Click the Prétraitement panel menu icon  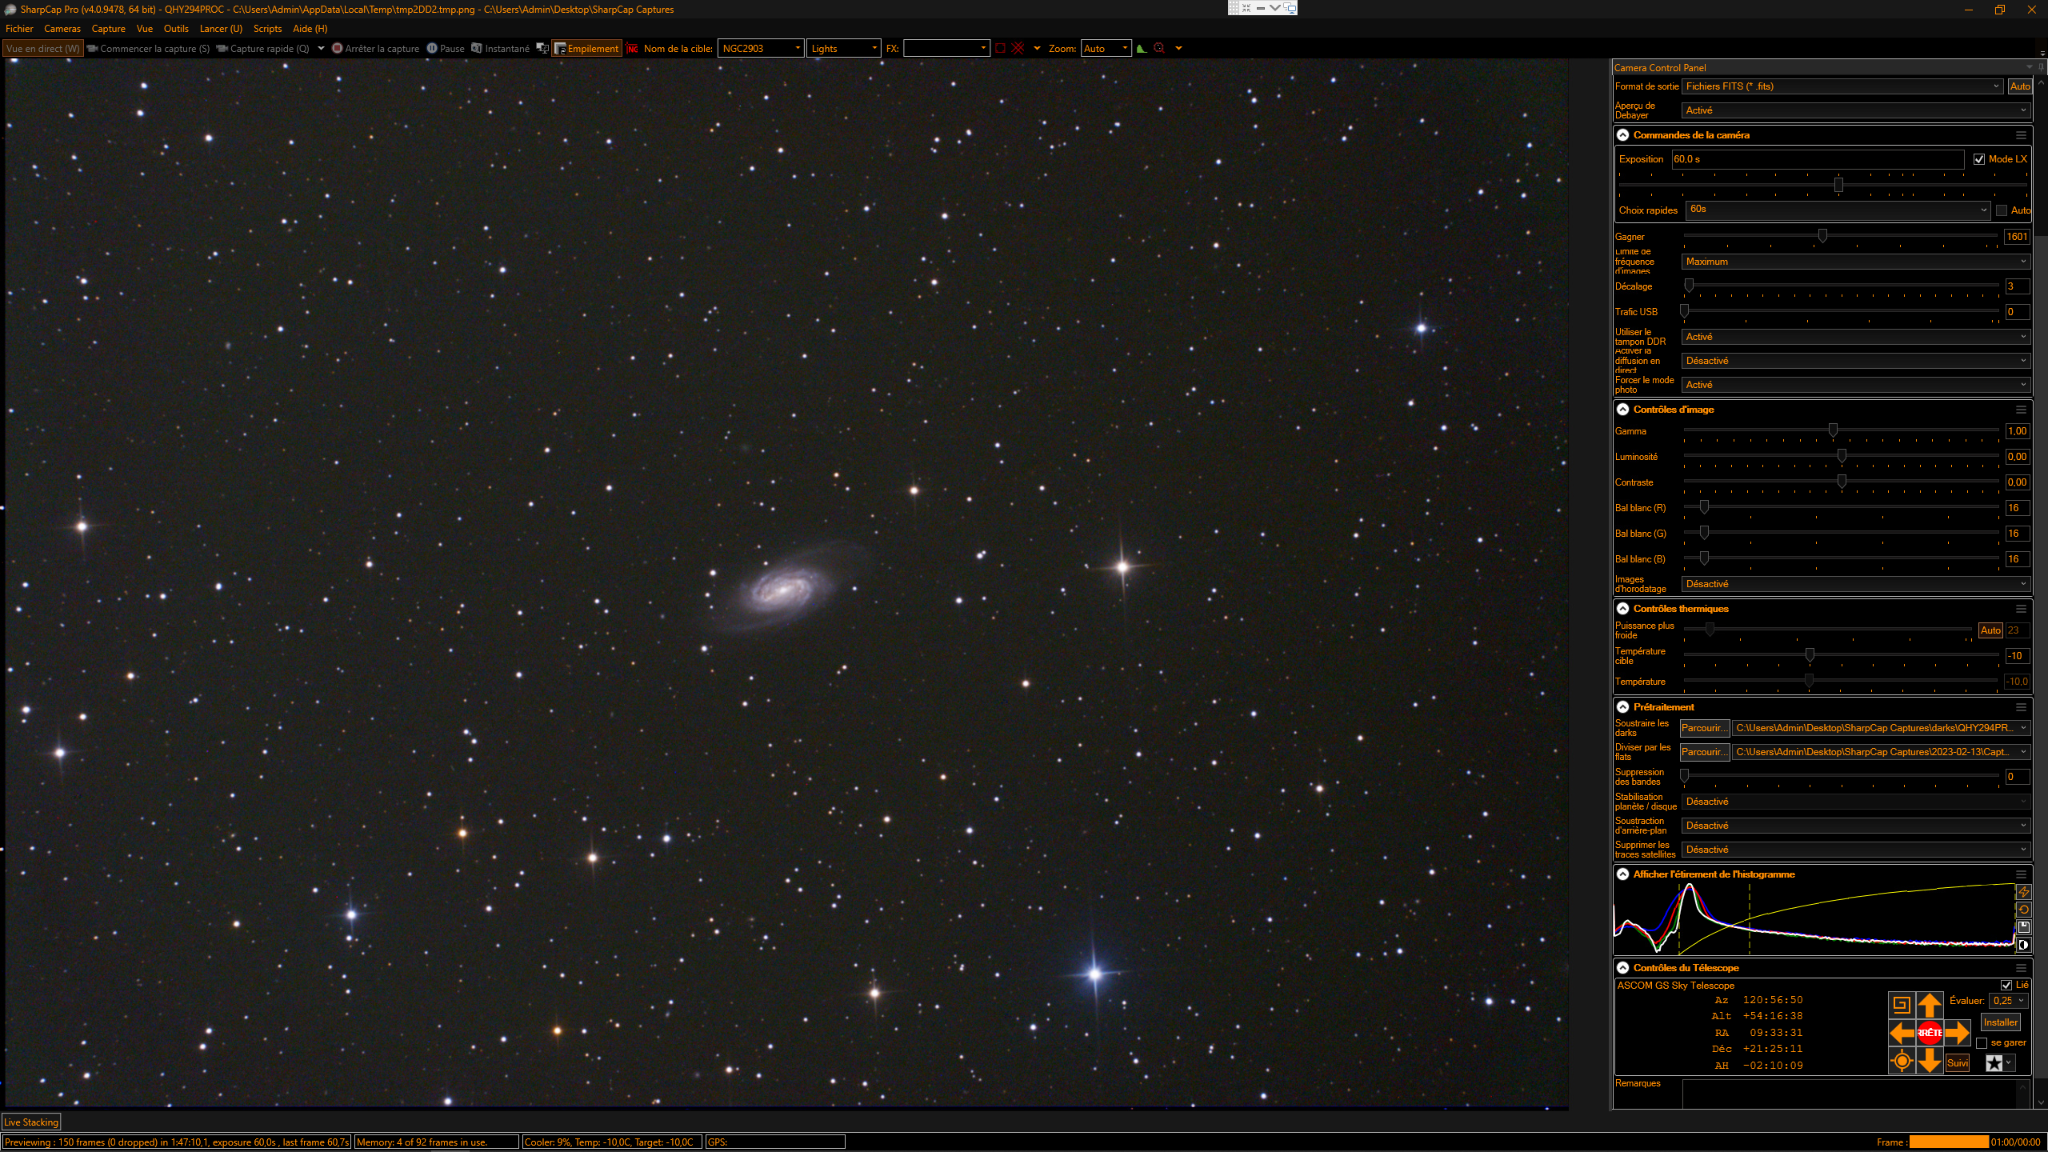[x=2021, y=707]
